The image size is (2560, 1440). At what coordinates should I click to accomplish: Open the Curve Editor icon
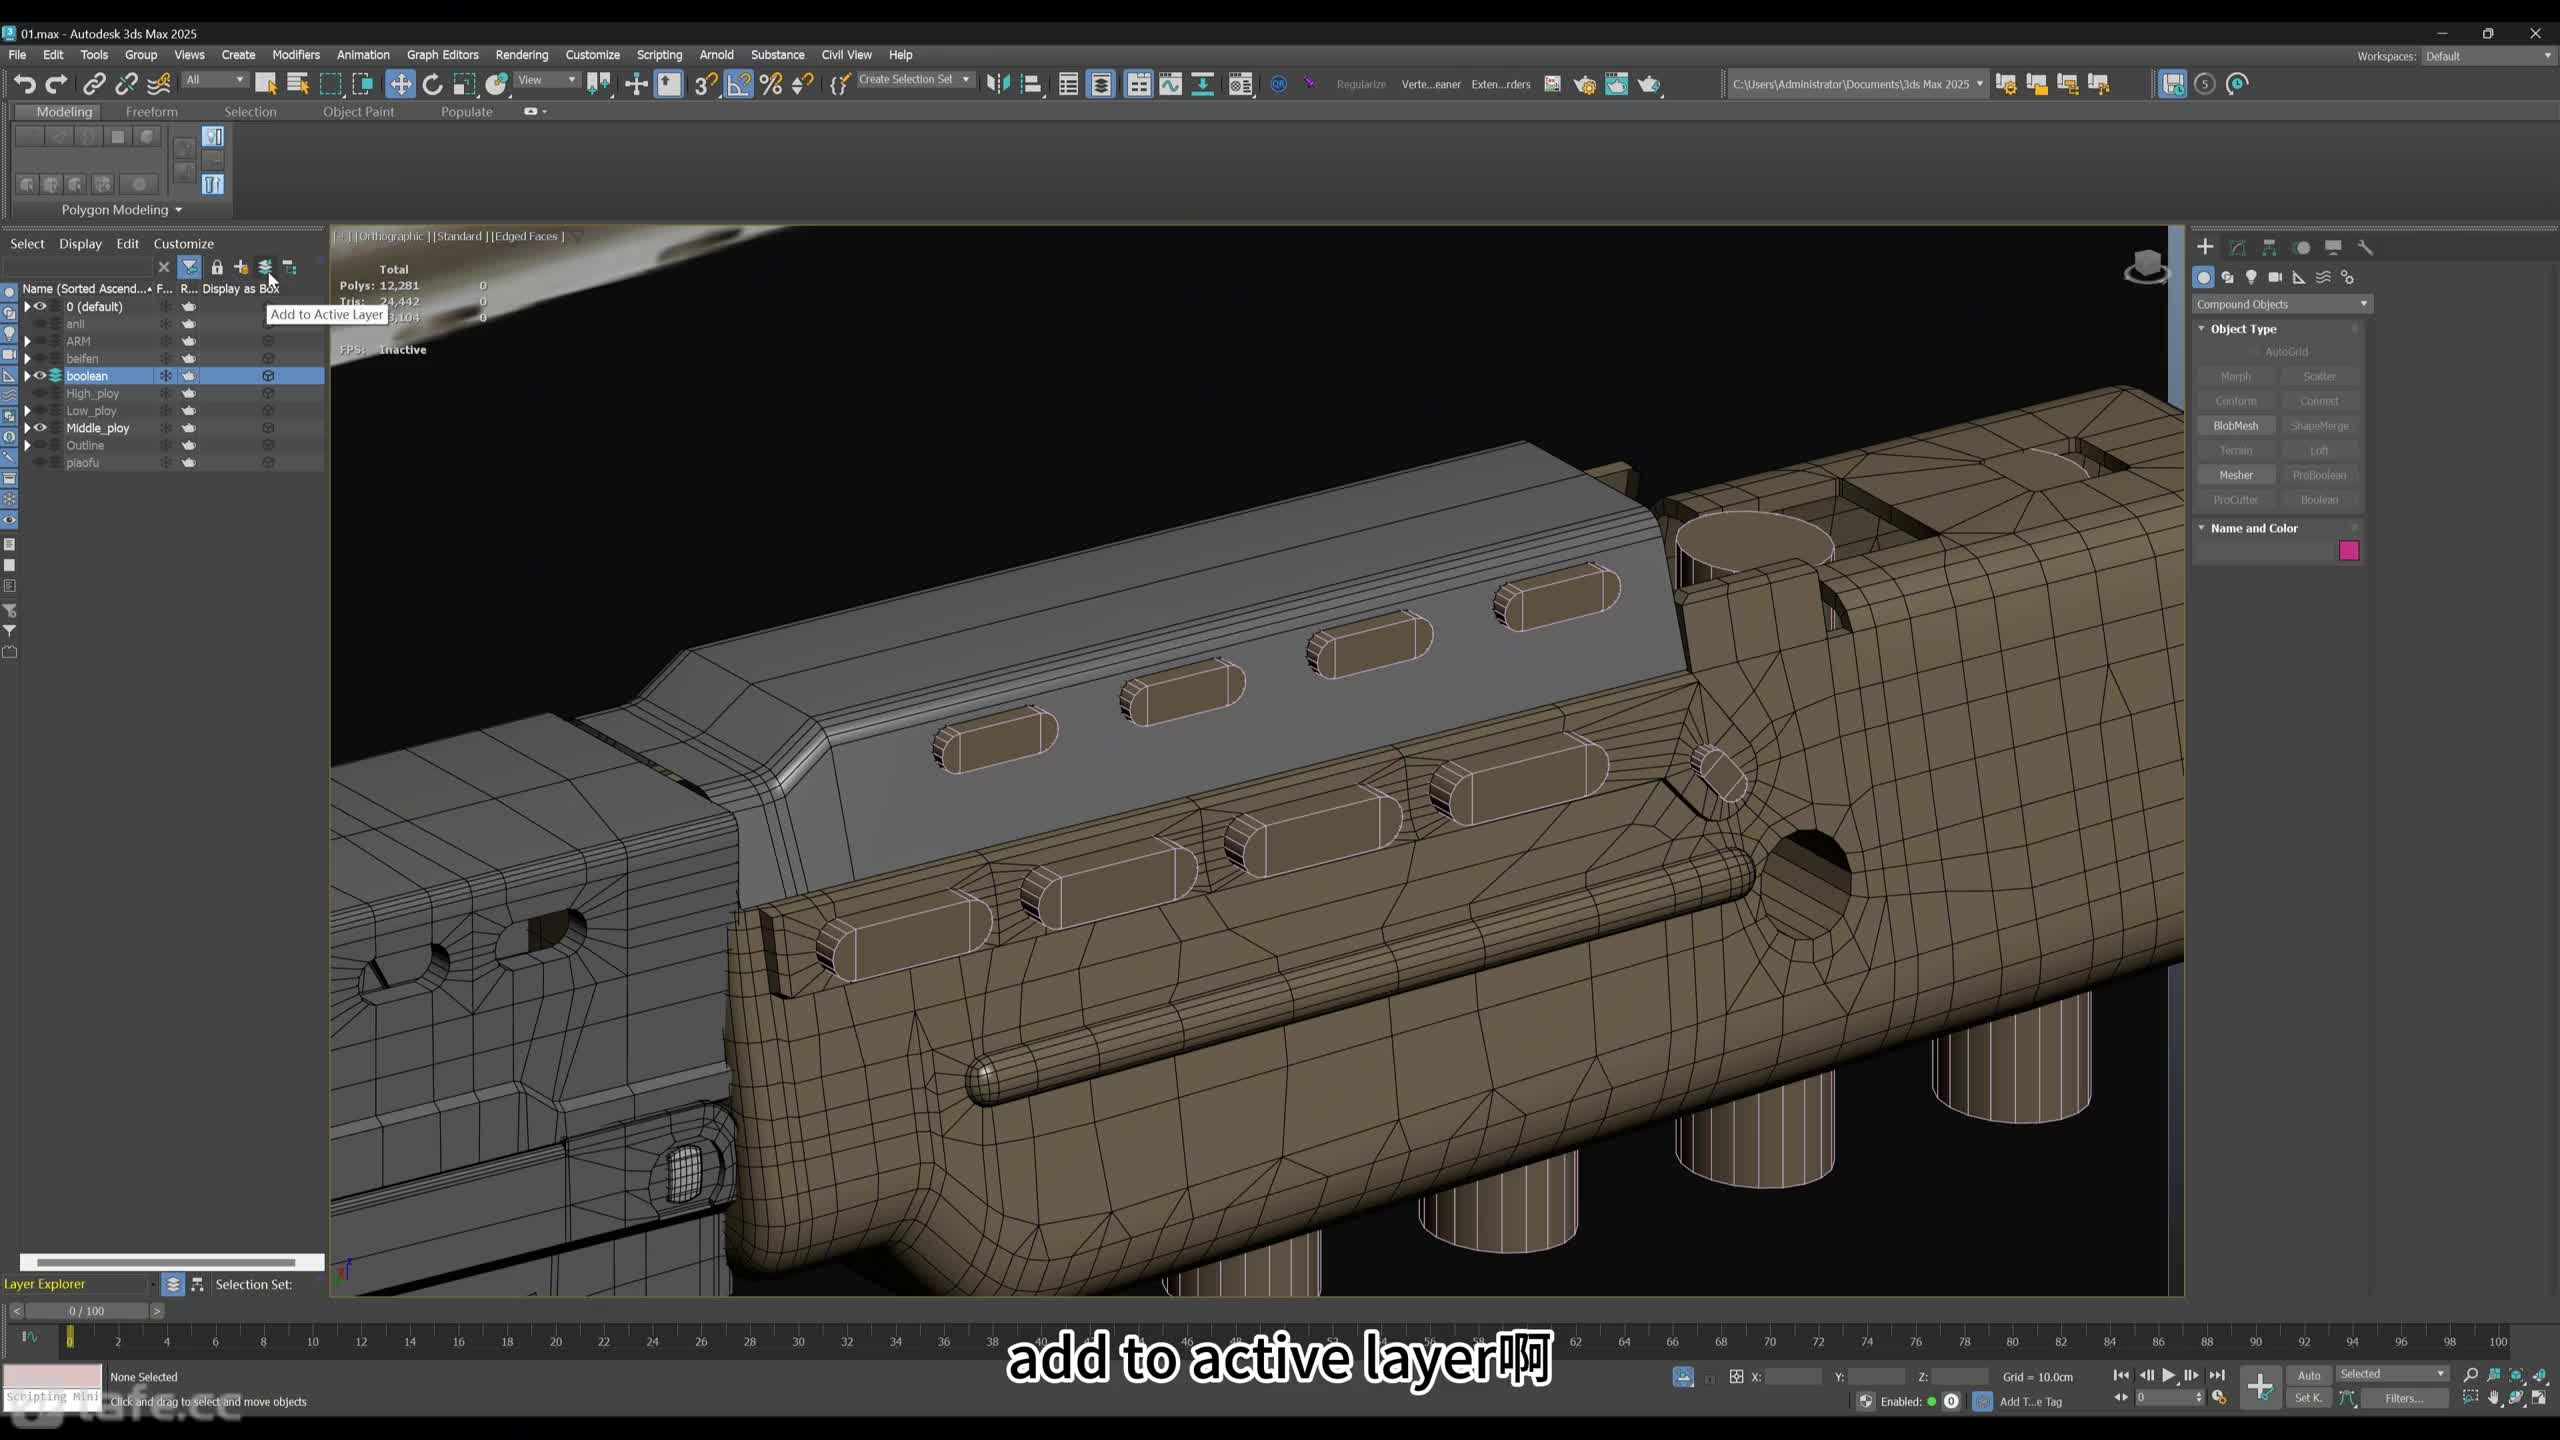1170,84
